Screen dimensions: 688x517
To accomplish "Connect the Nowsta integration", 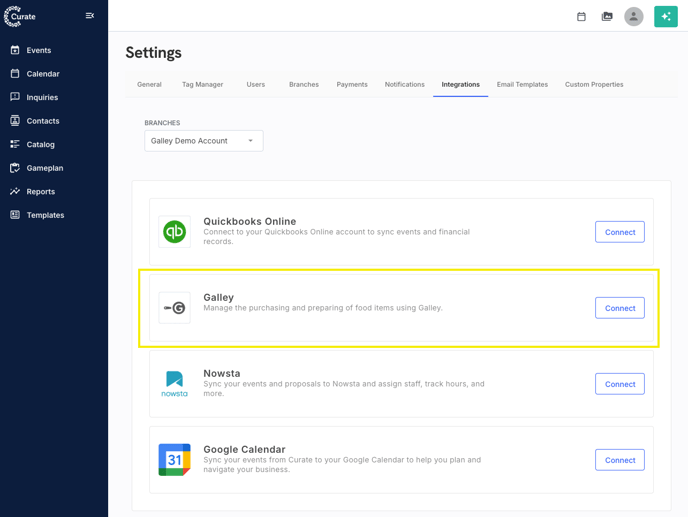I will (620, 384).
